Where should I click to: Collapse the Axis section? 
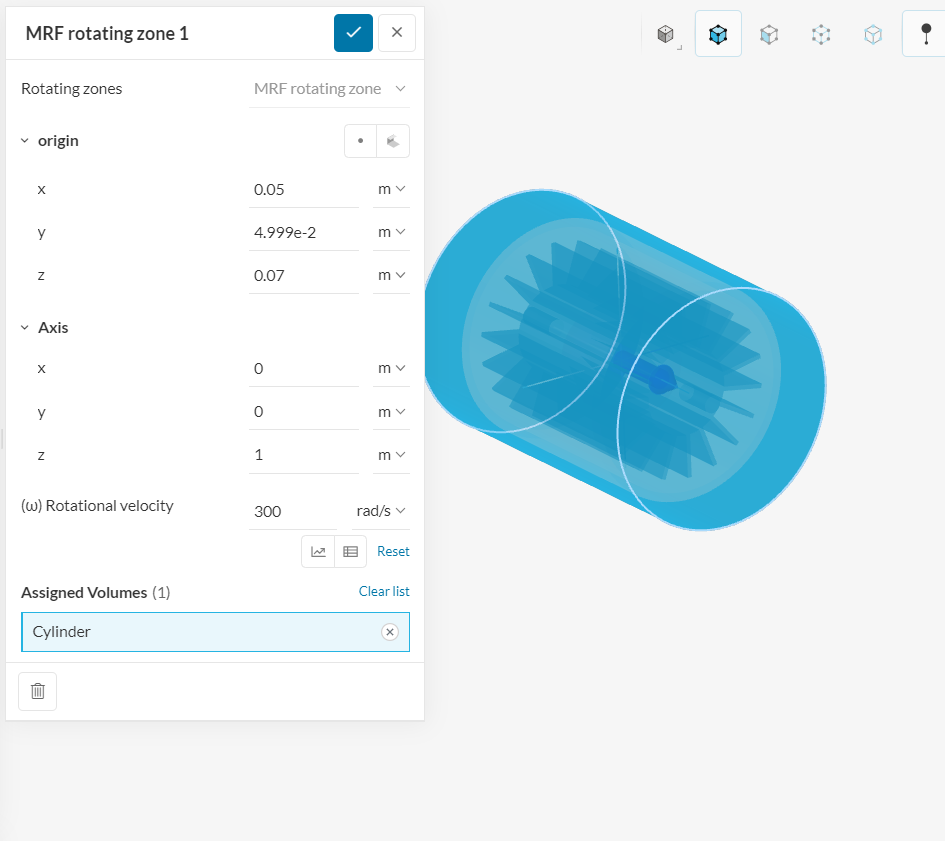pos(25,328)
